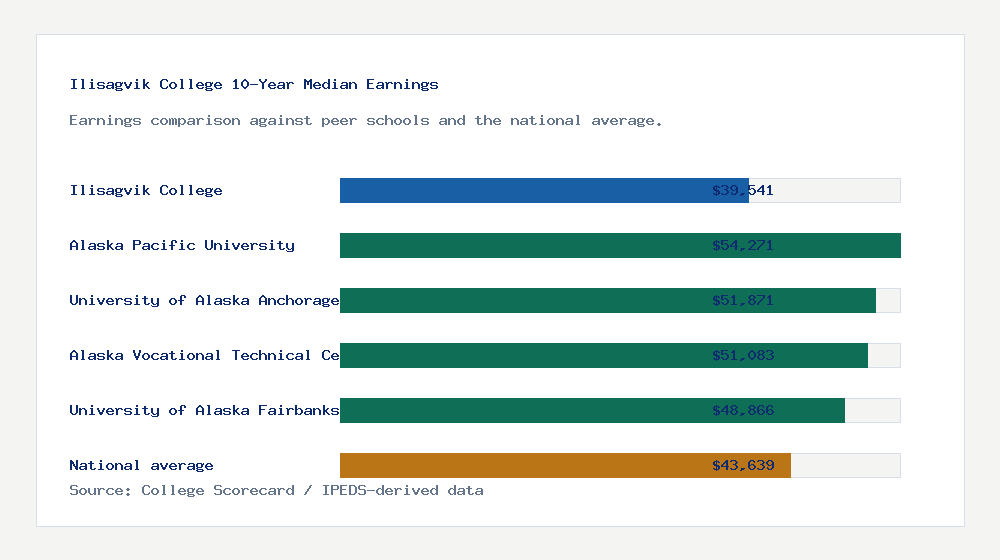
Task: Select the 'University of Alaska Anchorage' label
Action: (x=204, y=300)
